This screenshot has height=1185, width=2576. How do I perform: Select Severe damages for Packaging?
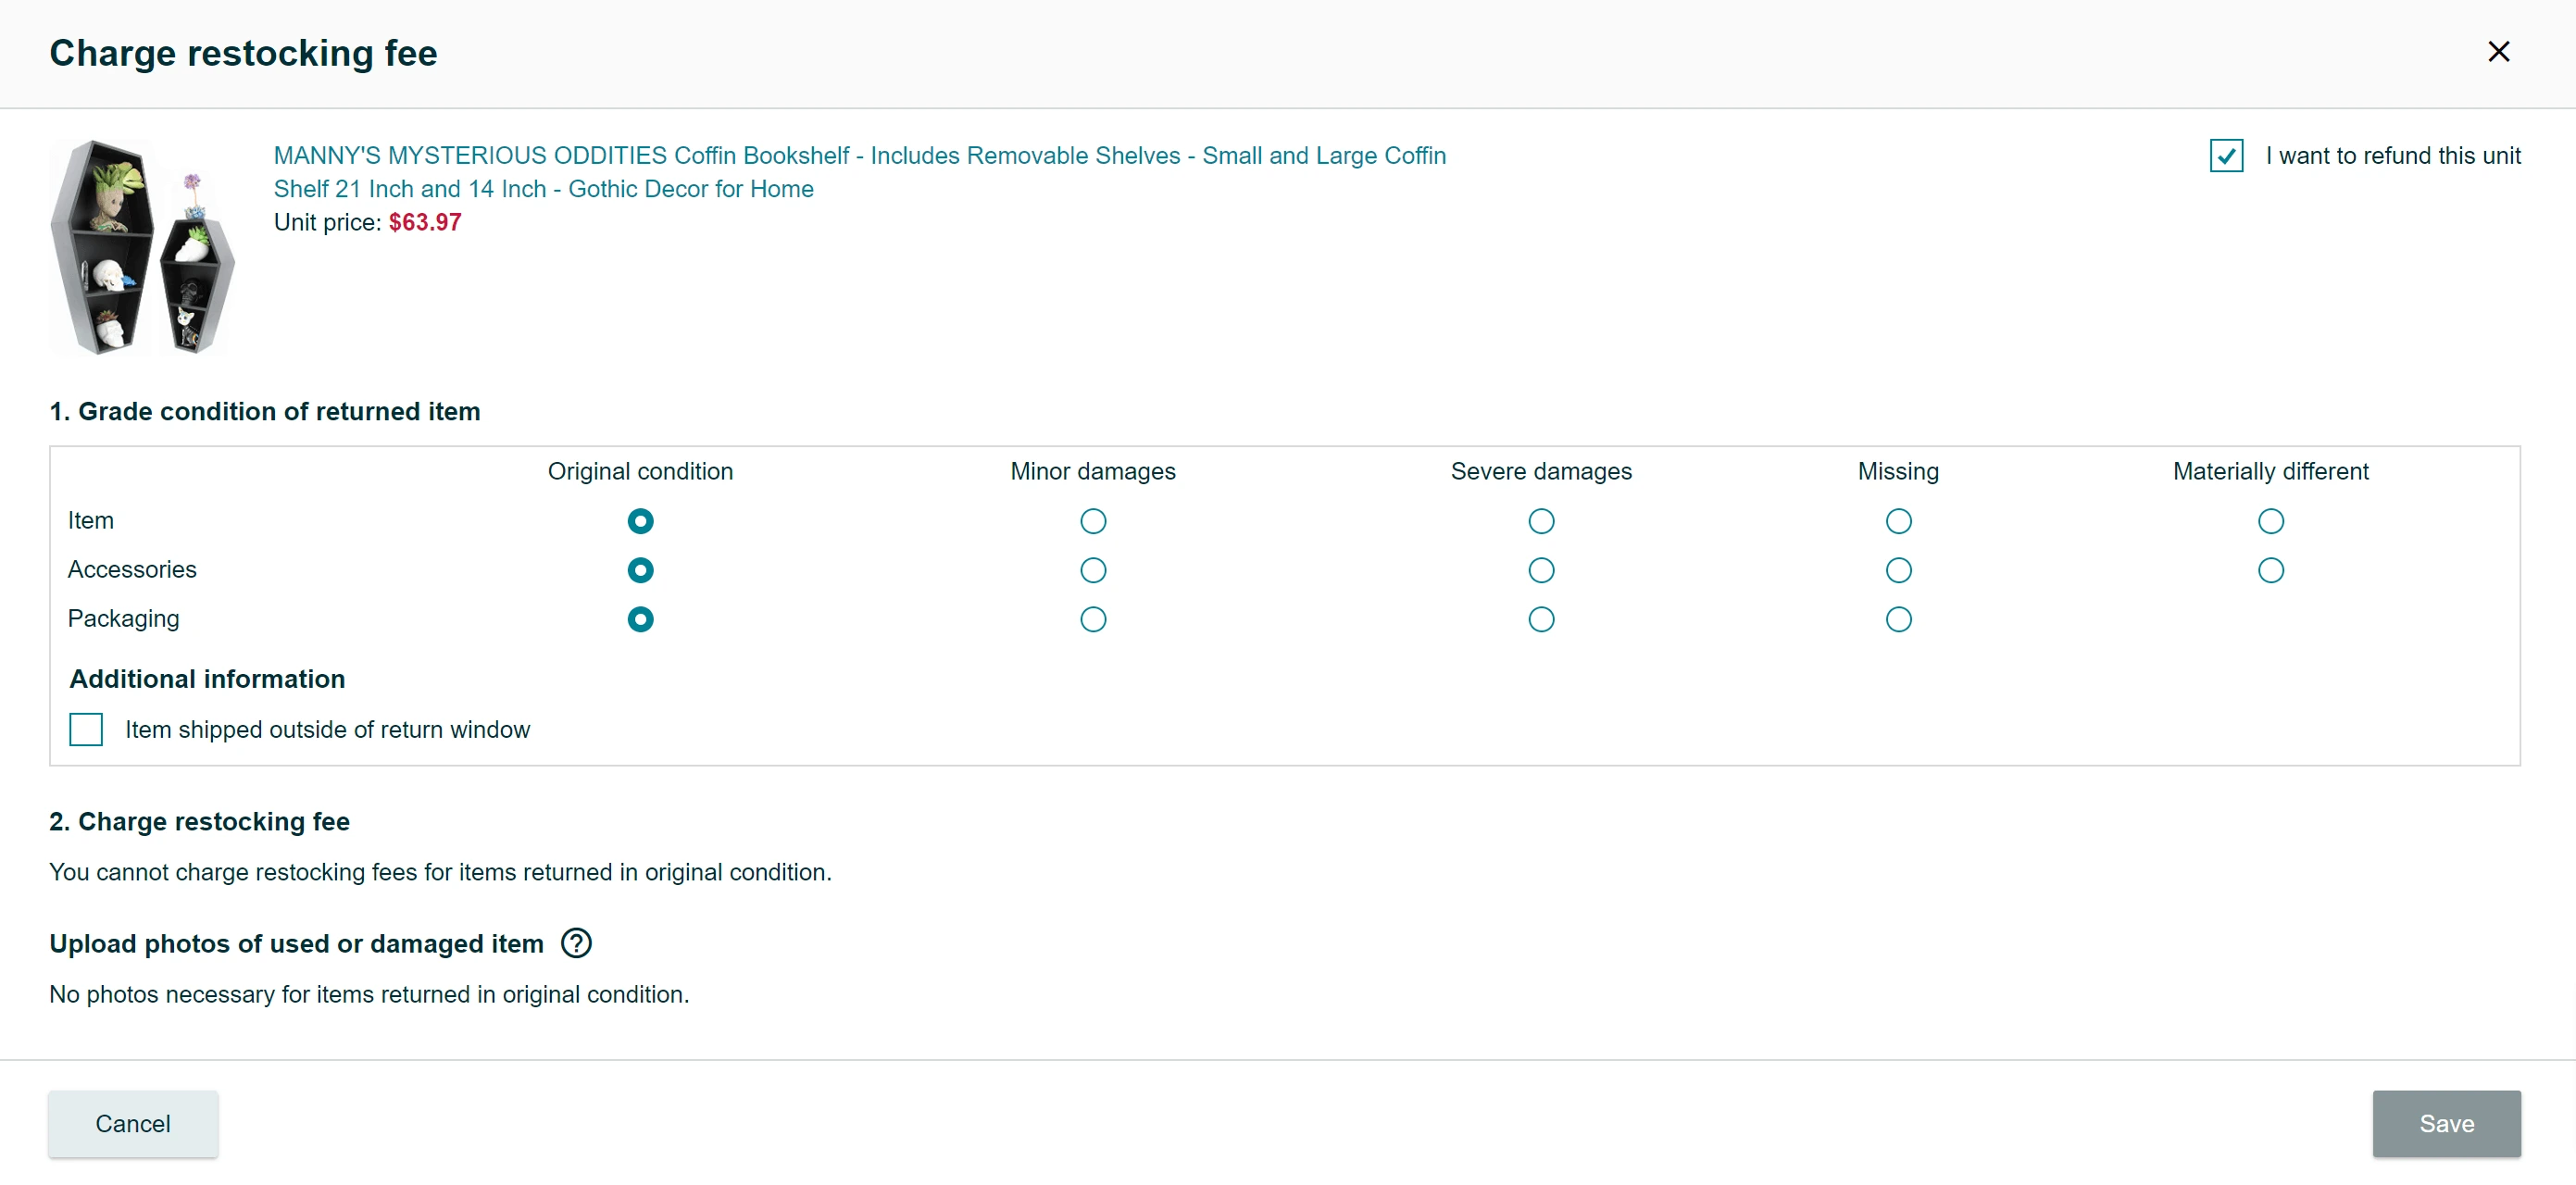click(1541, 619)
